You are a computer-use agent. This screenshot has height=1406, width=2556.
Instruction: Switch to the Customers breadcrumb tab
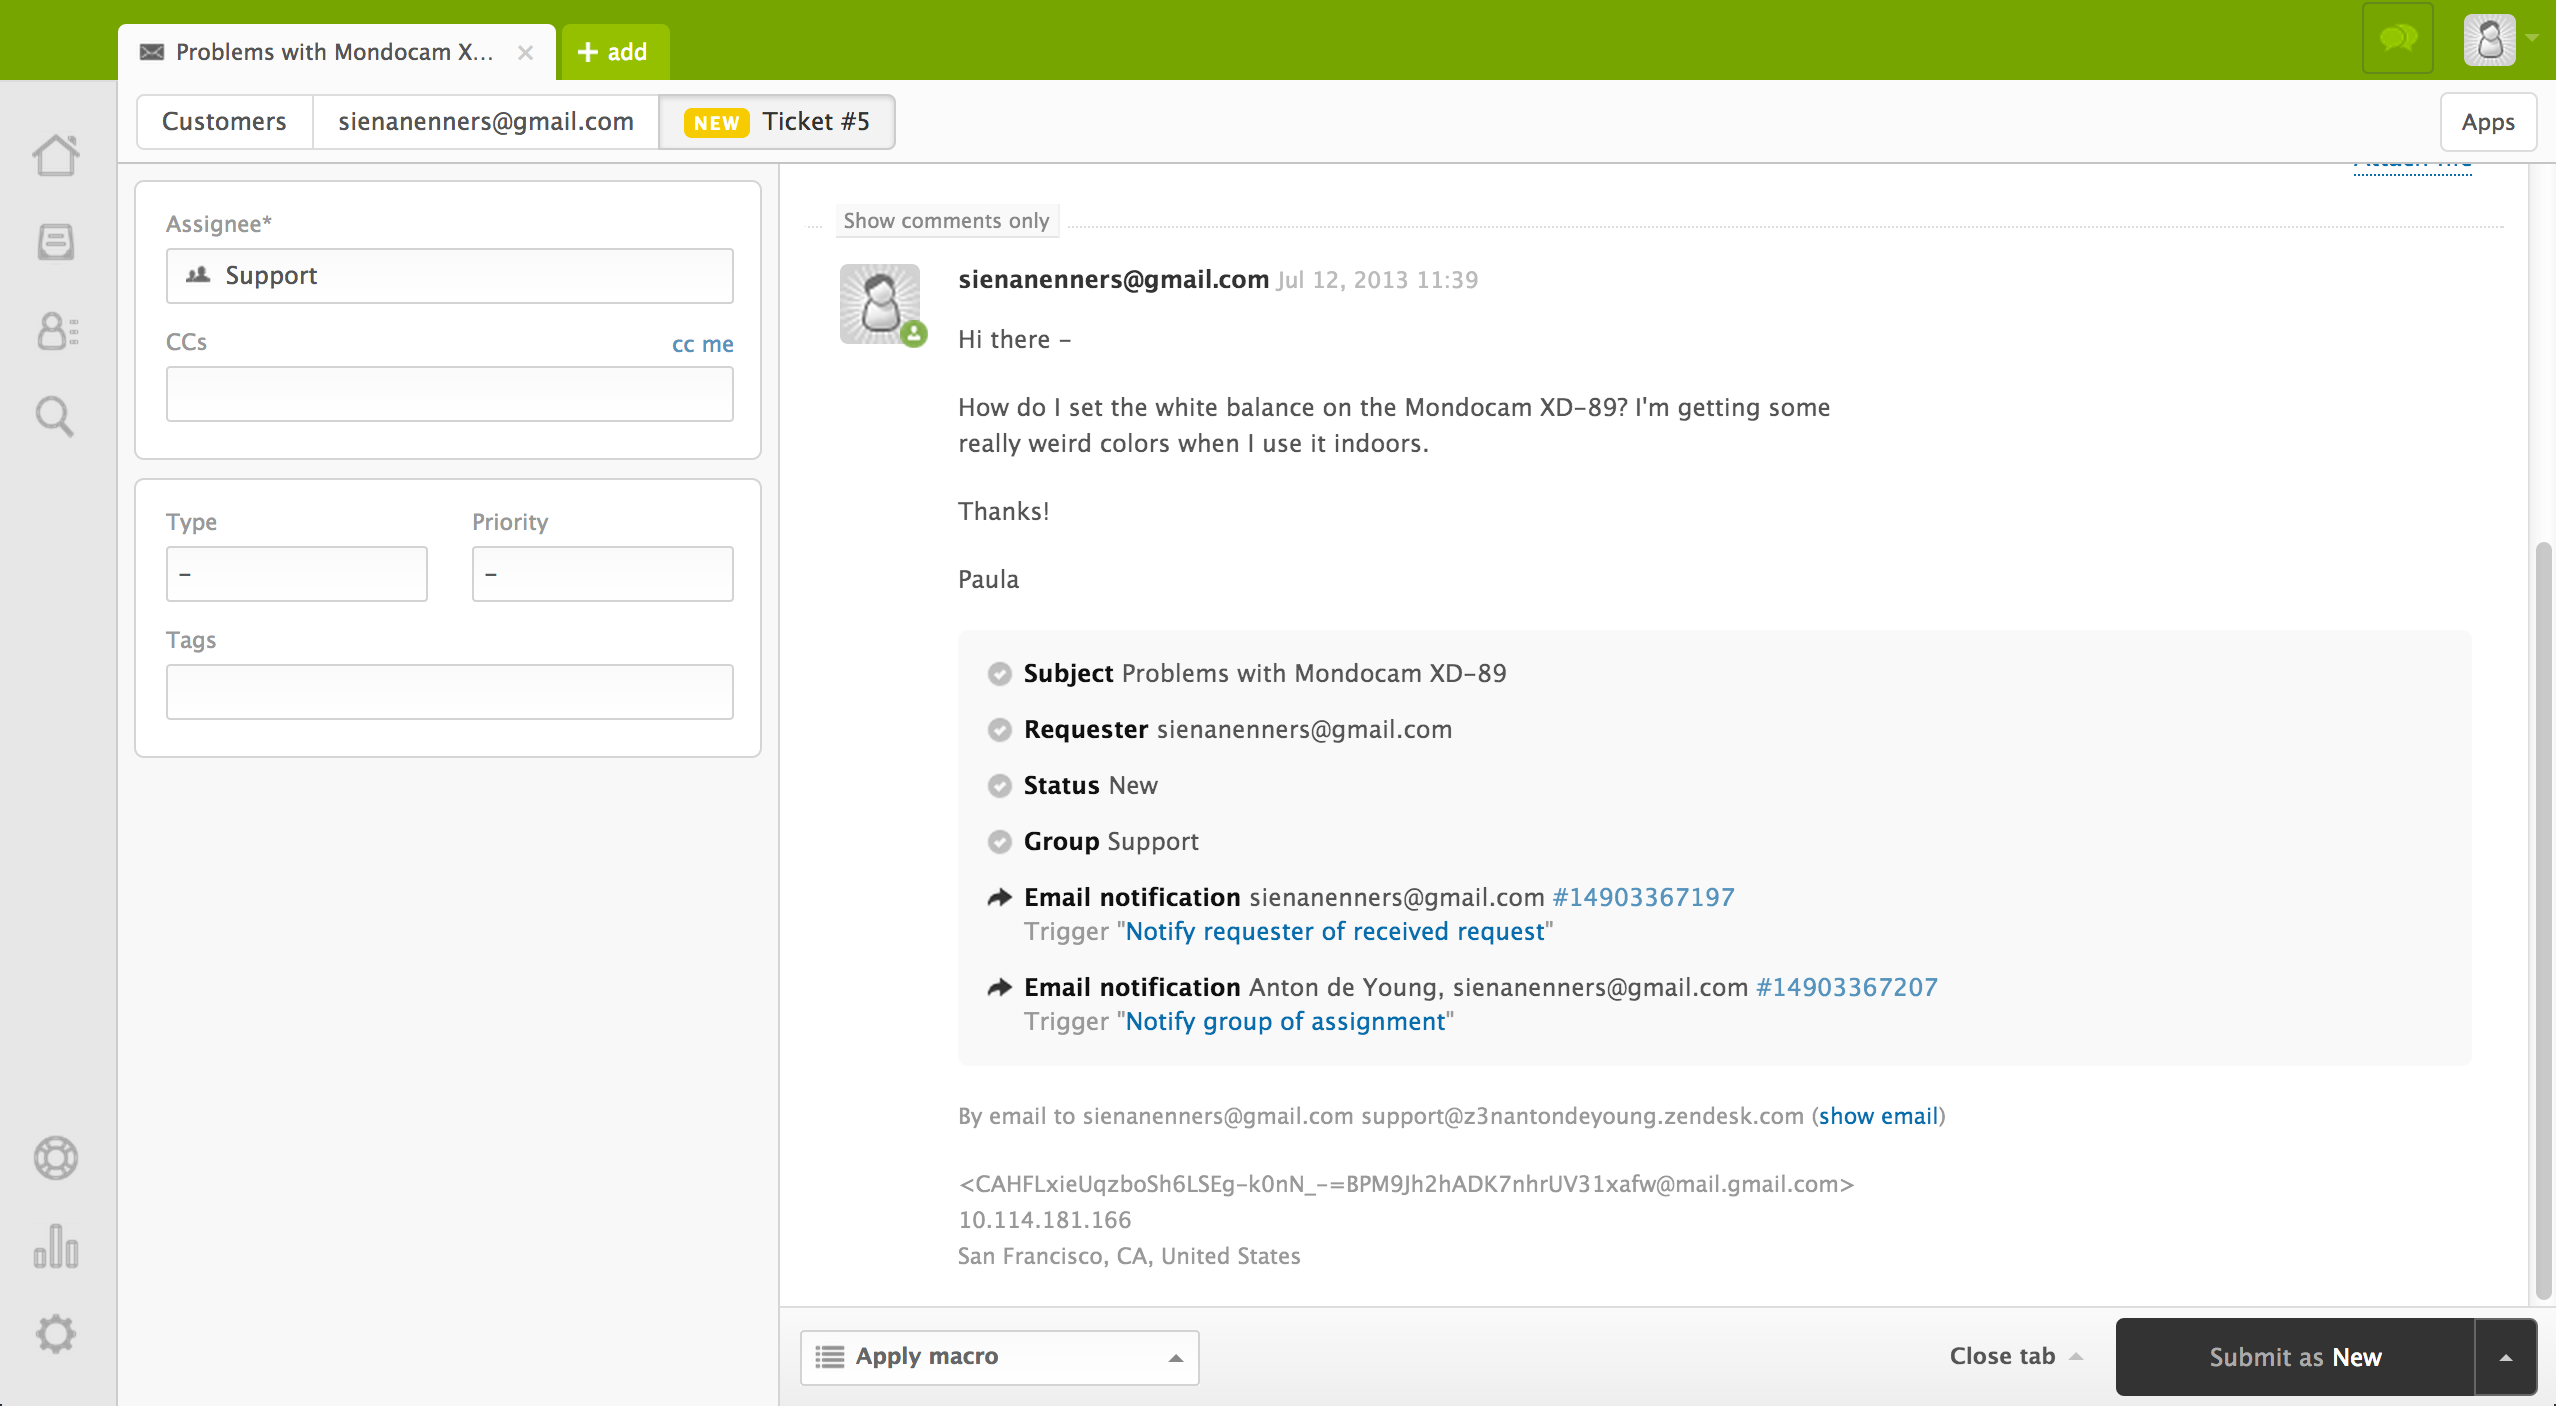[224, 121]
